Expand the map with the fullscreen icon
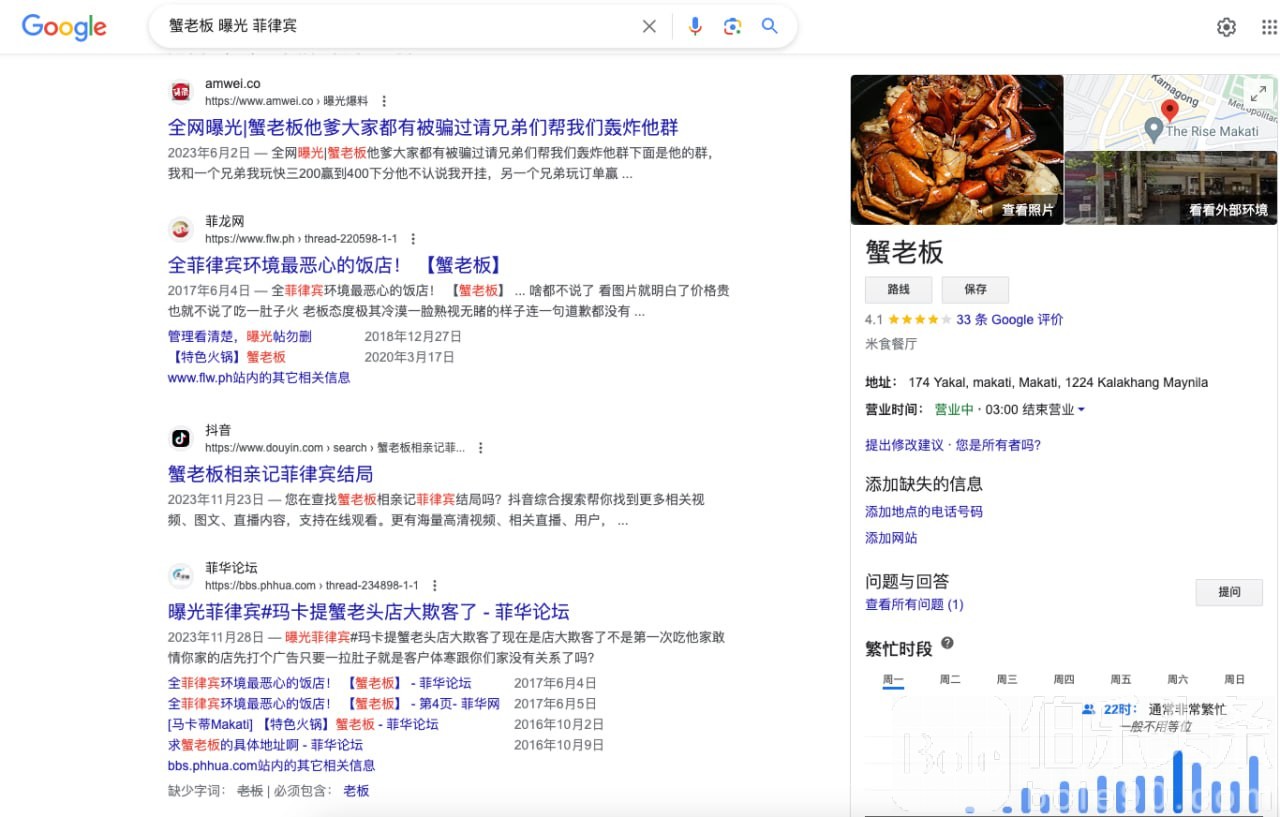Screen dimensions: 1280x817 coord(1258,93)
